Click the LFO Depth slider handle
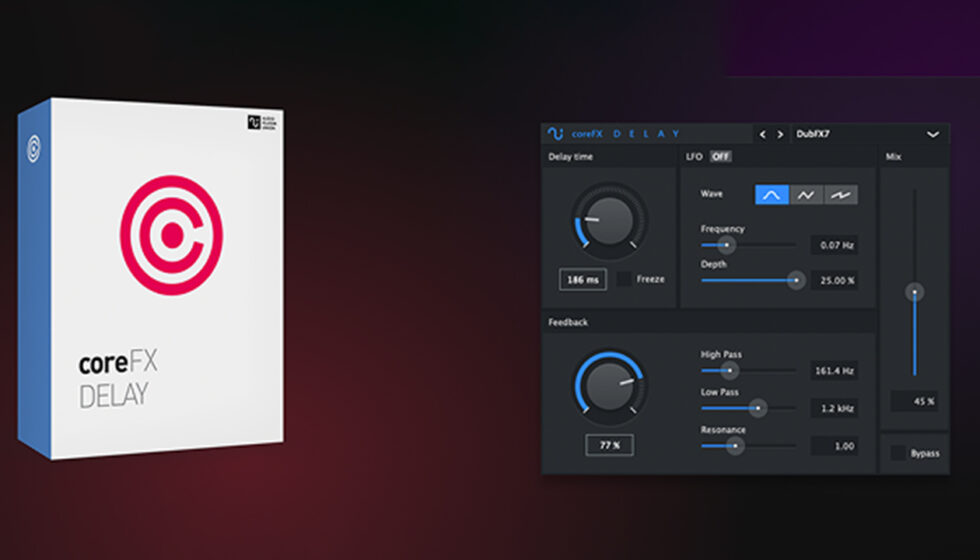 click(x=796, y=280)
